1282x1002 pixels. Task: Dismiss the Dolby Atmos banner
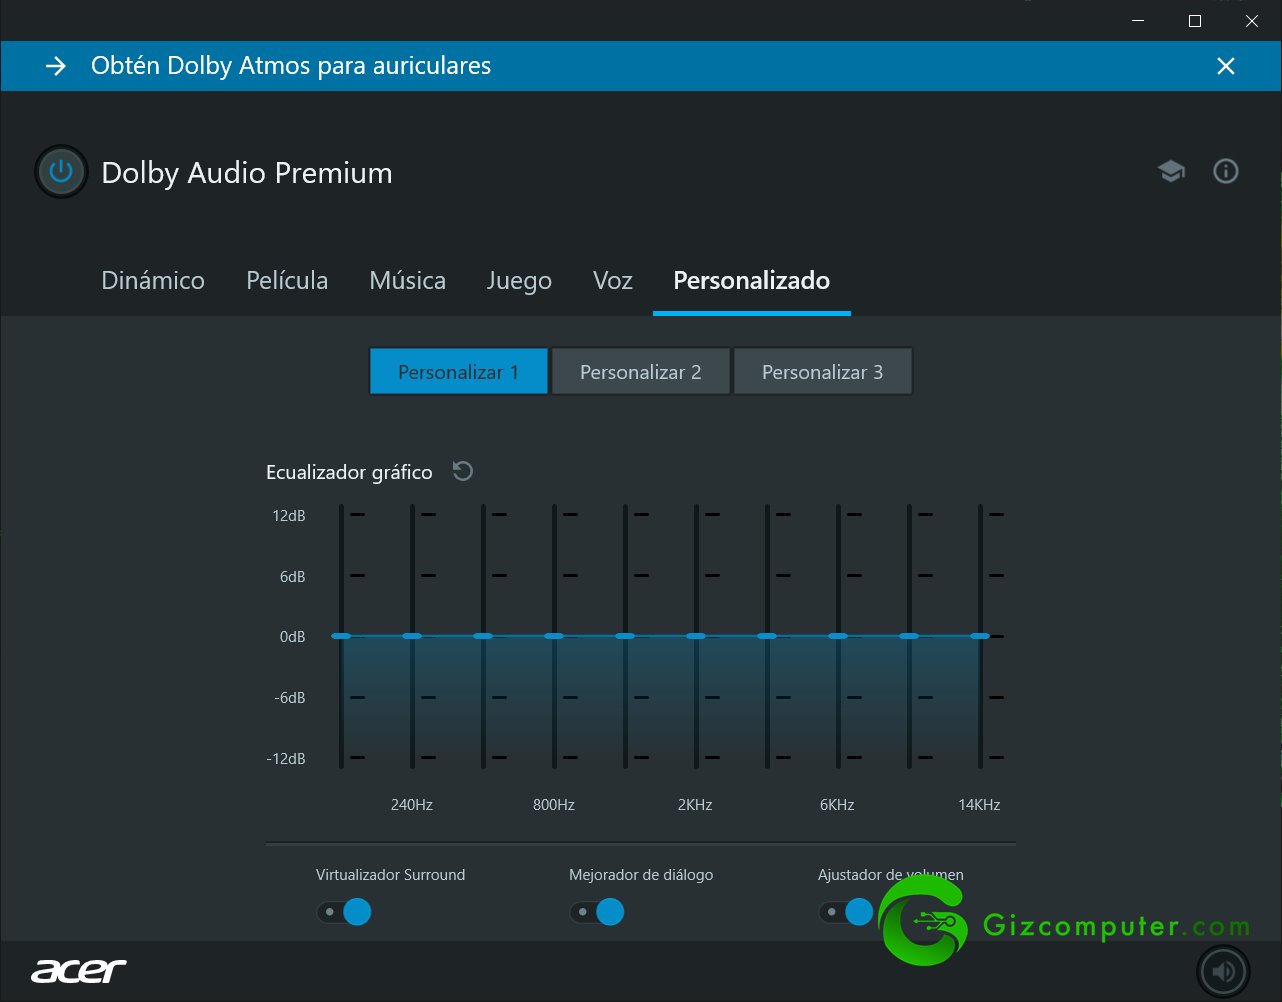(x=1225, y=66)
